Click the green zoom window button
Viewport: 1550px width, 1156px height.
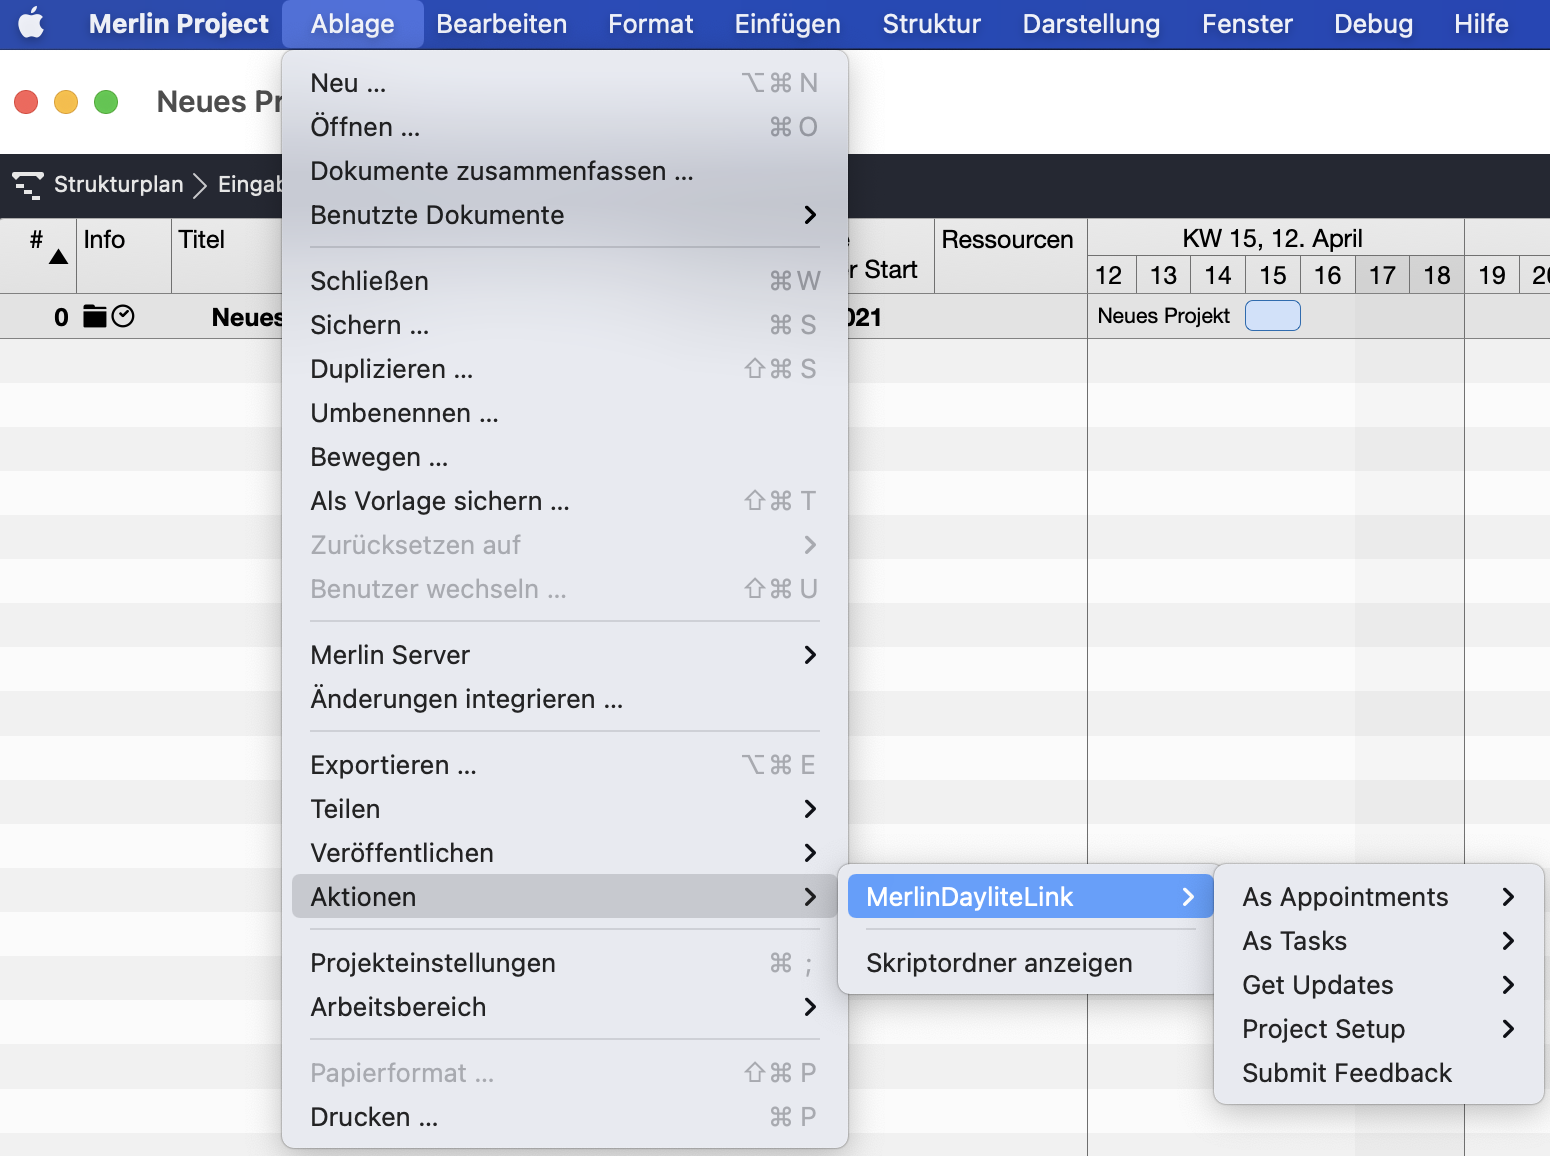tap(106, 102)
